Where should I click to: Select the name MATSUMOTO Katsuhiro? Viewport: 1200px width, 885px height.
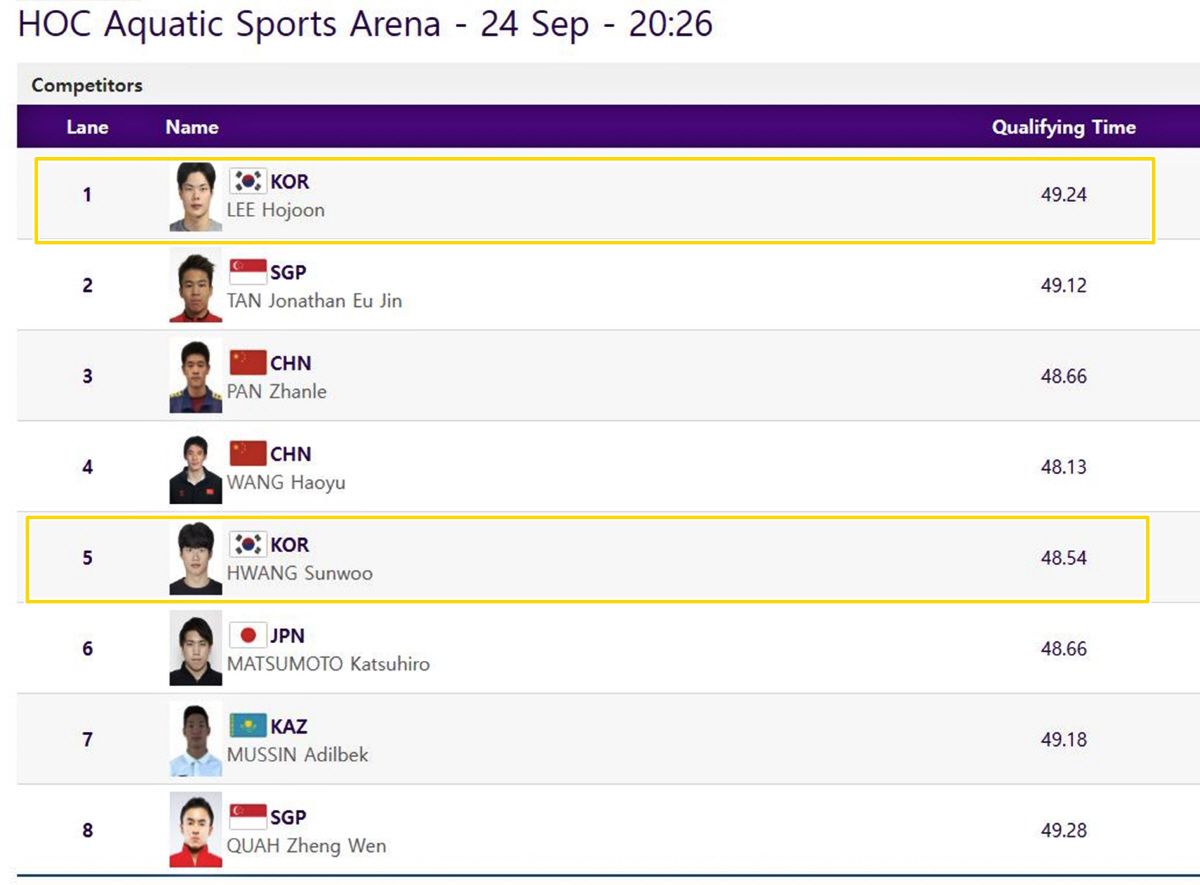328,664
